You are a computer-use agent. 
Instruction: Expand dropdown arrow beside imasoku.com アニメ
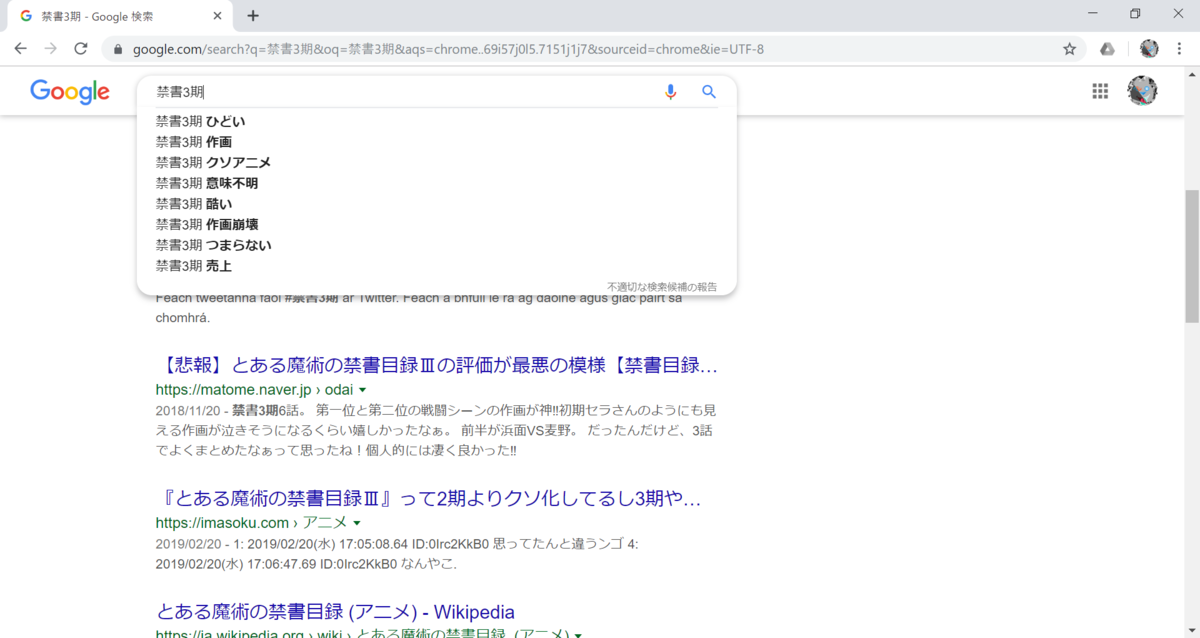tap(357, 523)
